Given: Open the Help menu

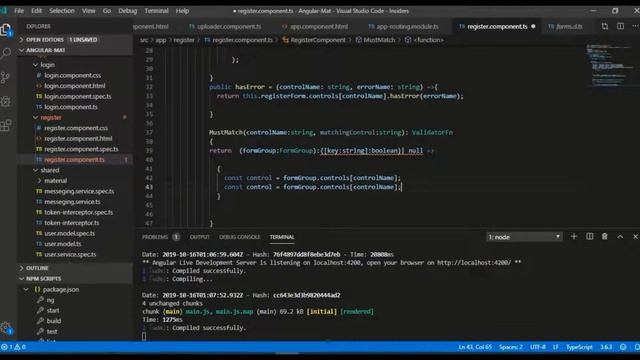Looking at the screenshot, I should pos(182,11).
